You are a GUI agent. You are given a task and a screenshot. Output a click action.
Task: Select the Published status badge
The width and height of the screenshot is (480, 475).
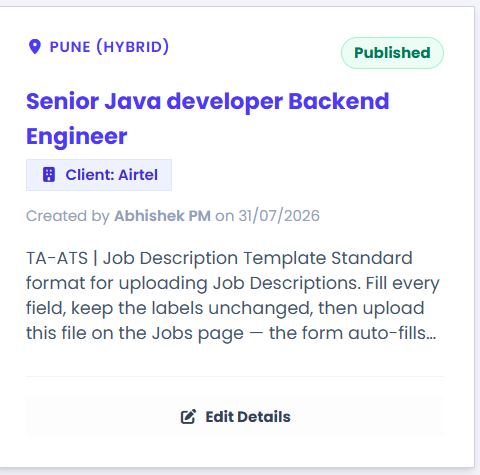[x=392, y=53]
